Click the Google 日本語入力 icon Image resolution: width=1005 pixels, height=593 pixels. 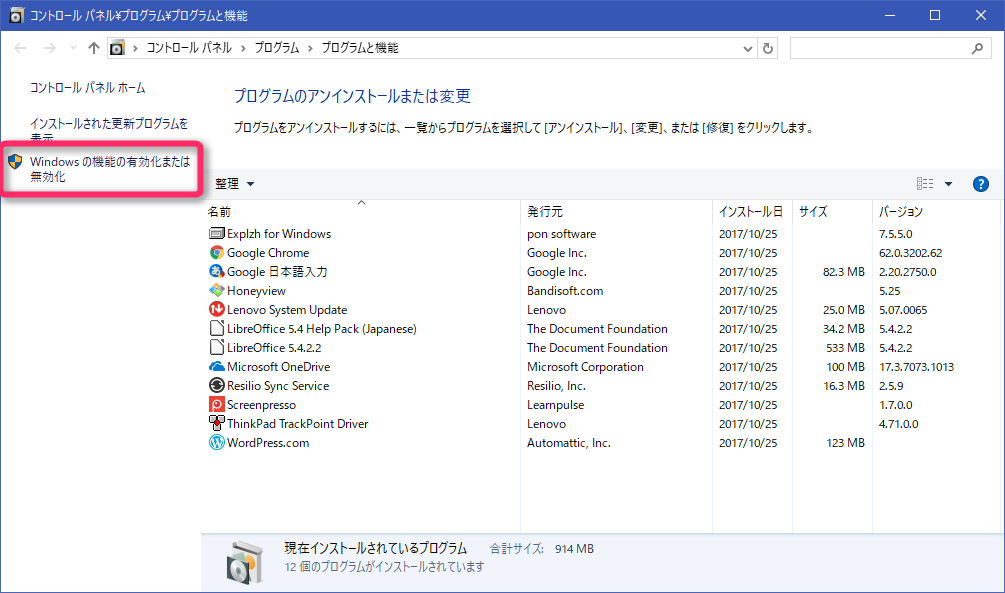[x=217, y=271]
